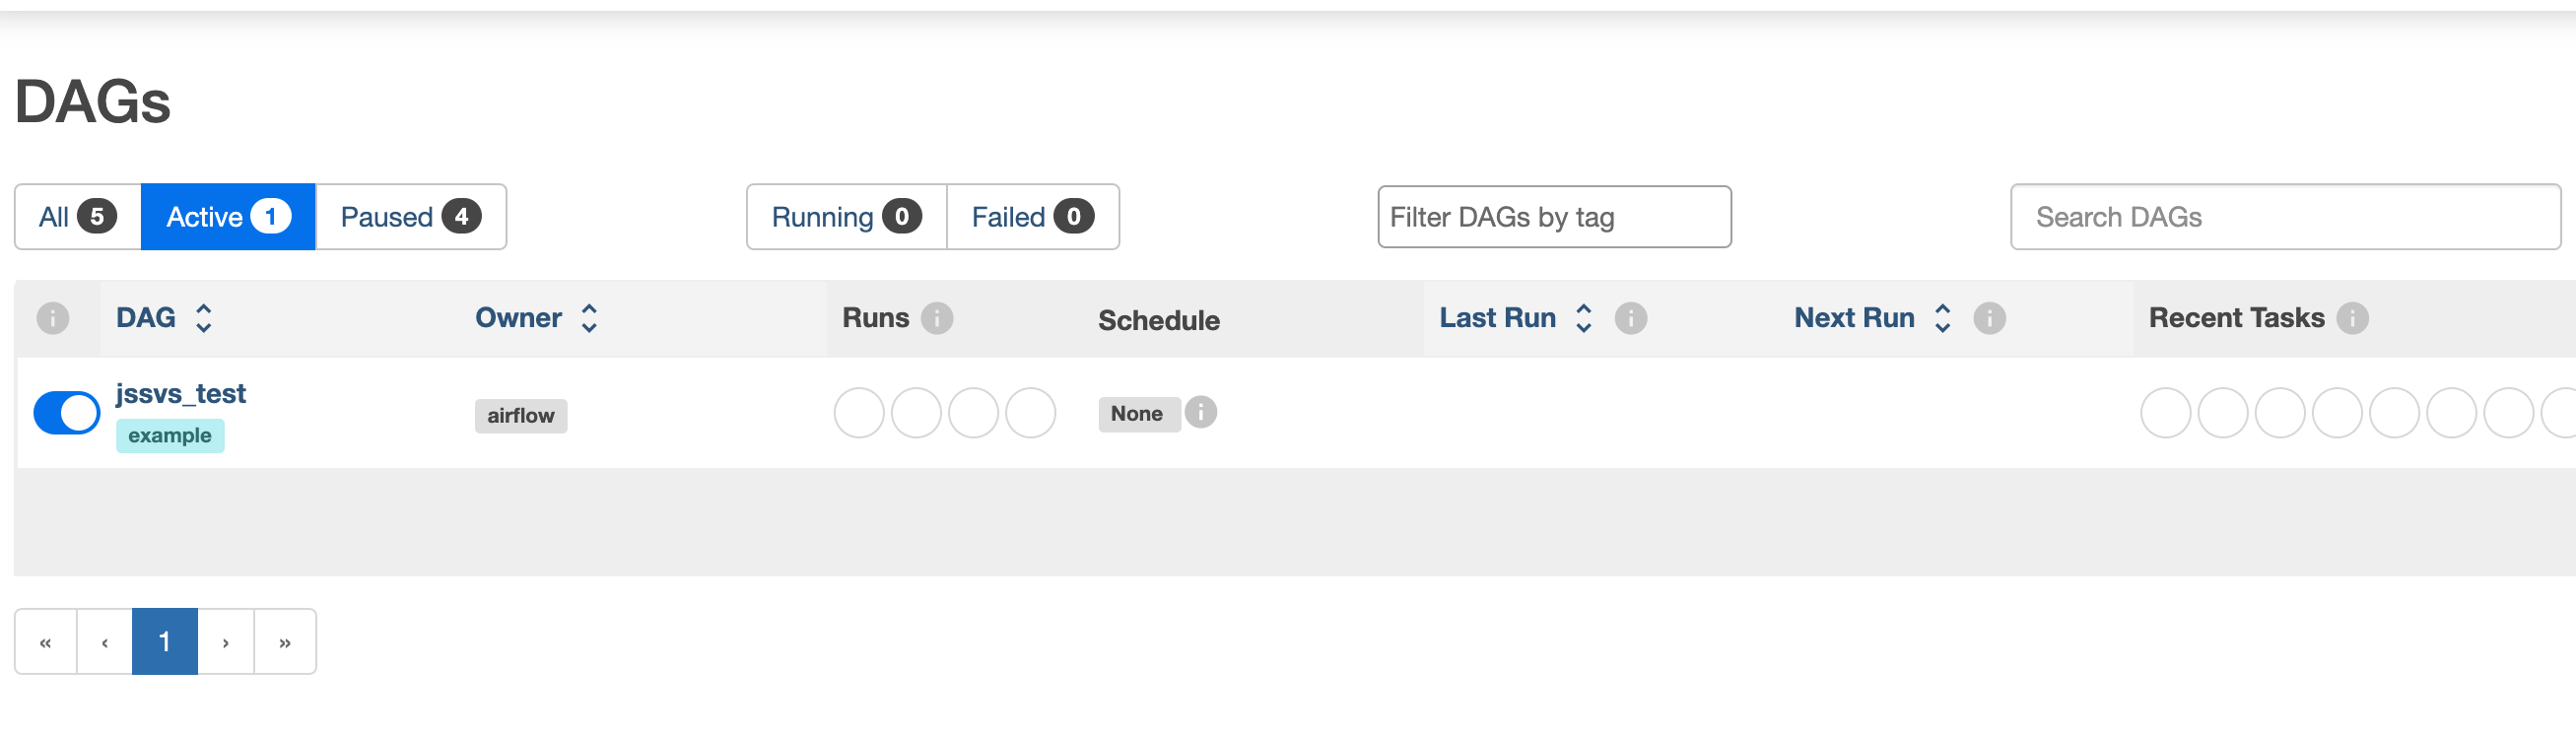Click the info icon next to Last Run

coord(1630,318)
